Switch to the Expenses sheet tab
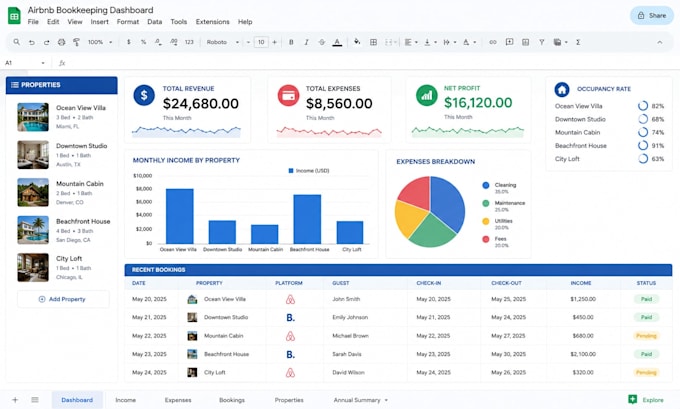The image size is (680, 409). tap(178, 400)
